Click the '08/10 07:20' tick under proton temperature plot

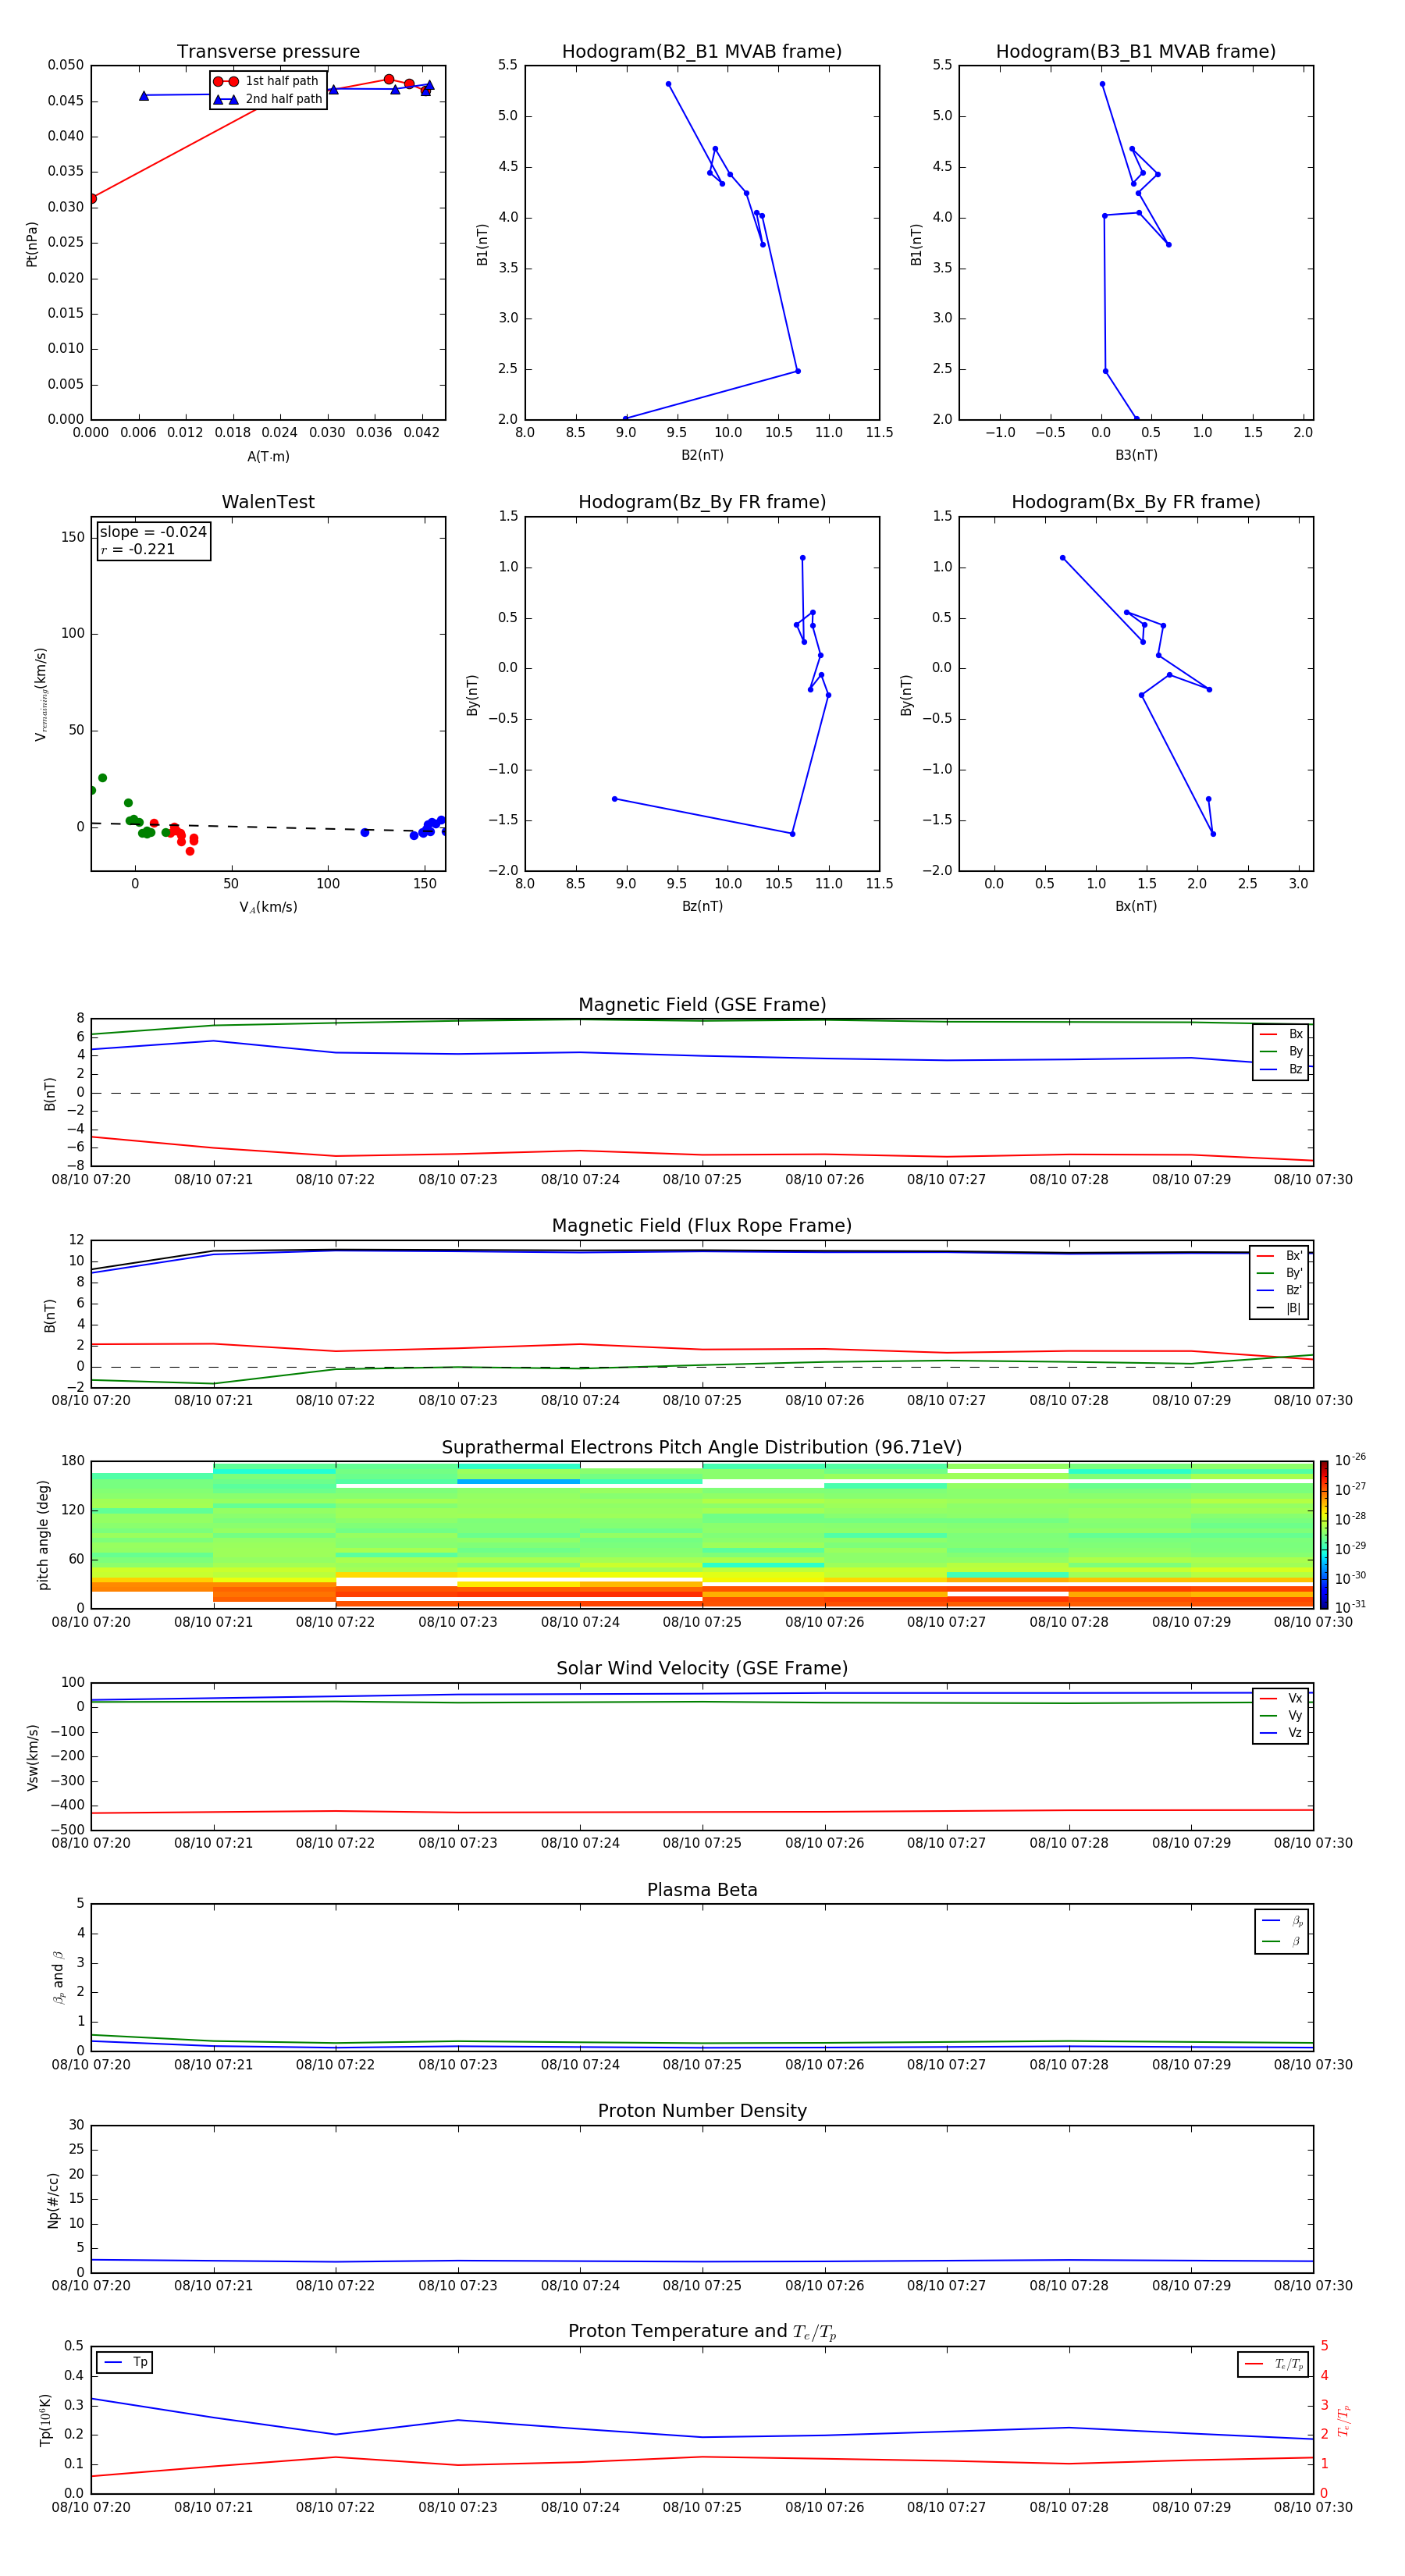coord(91,2507)
